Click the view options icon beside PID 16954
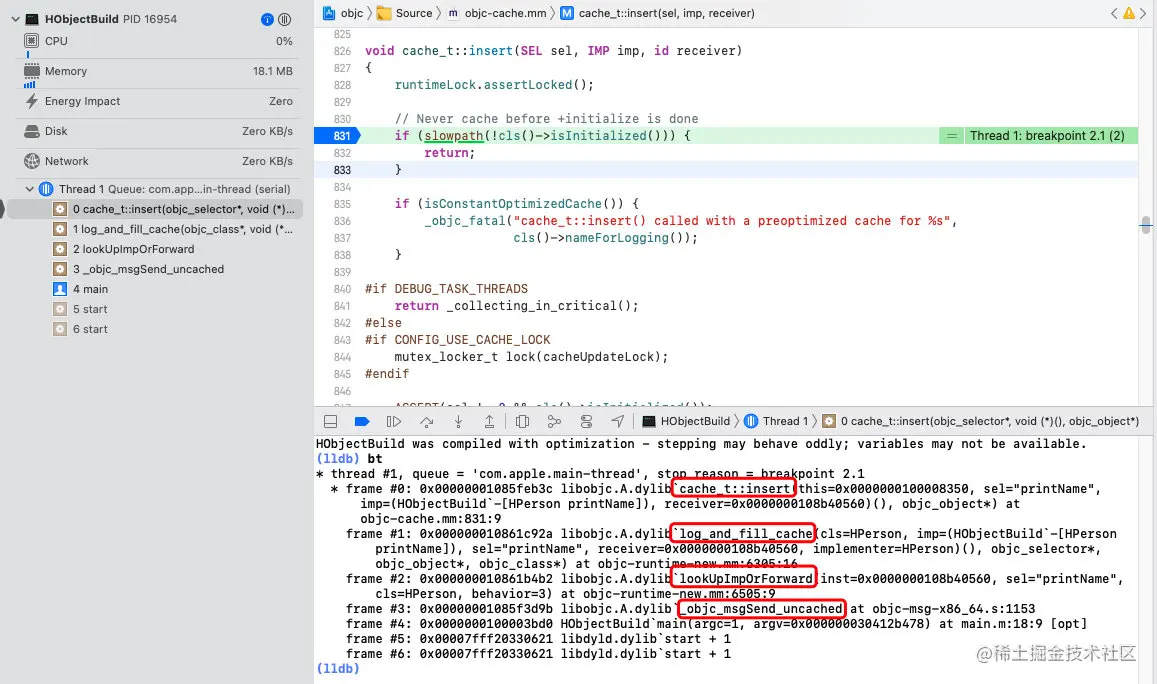This screenshot has height=684, width=1157. tap(285, 19)
